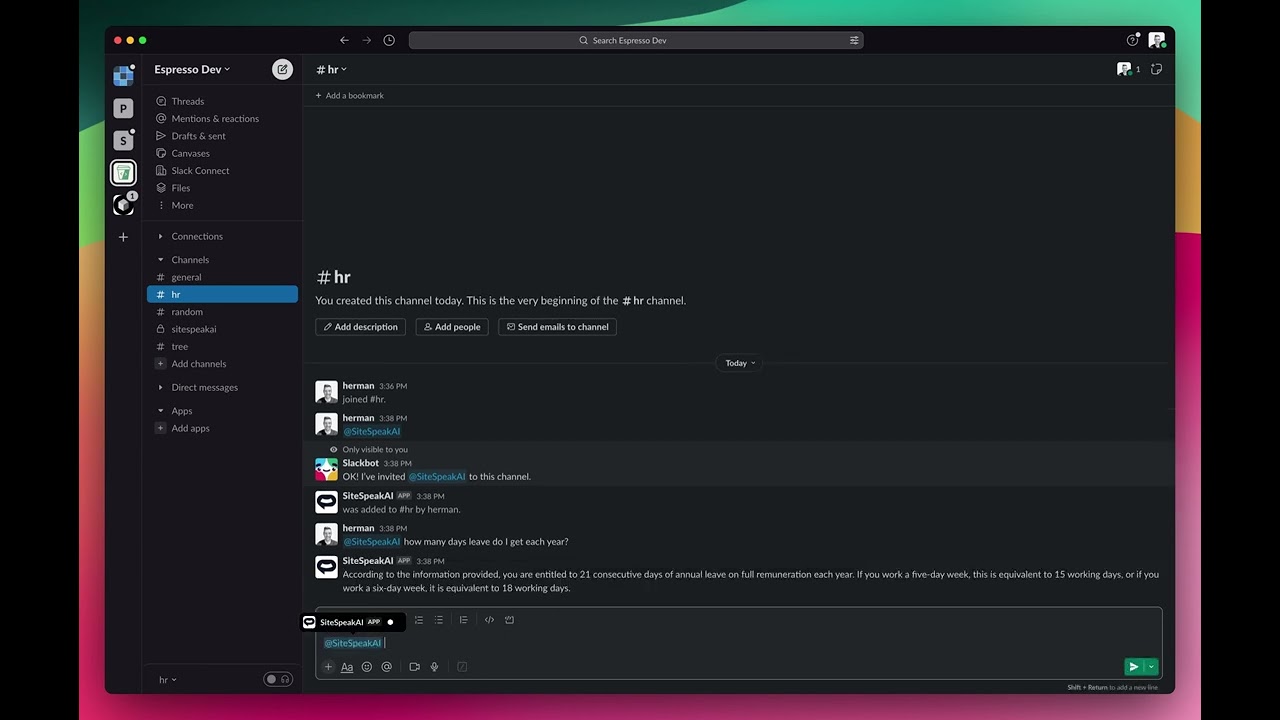Click @SiteSpeakAI mention in herman's question

pos(372,542)
